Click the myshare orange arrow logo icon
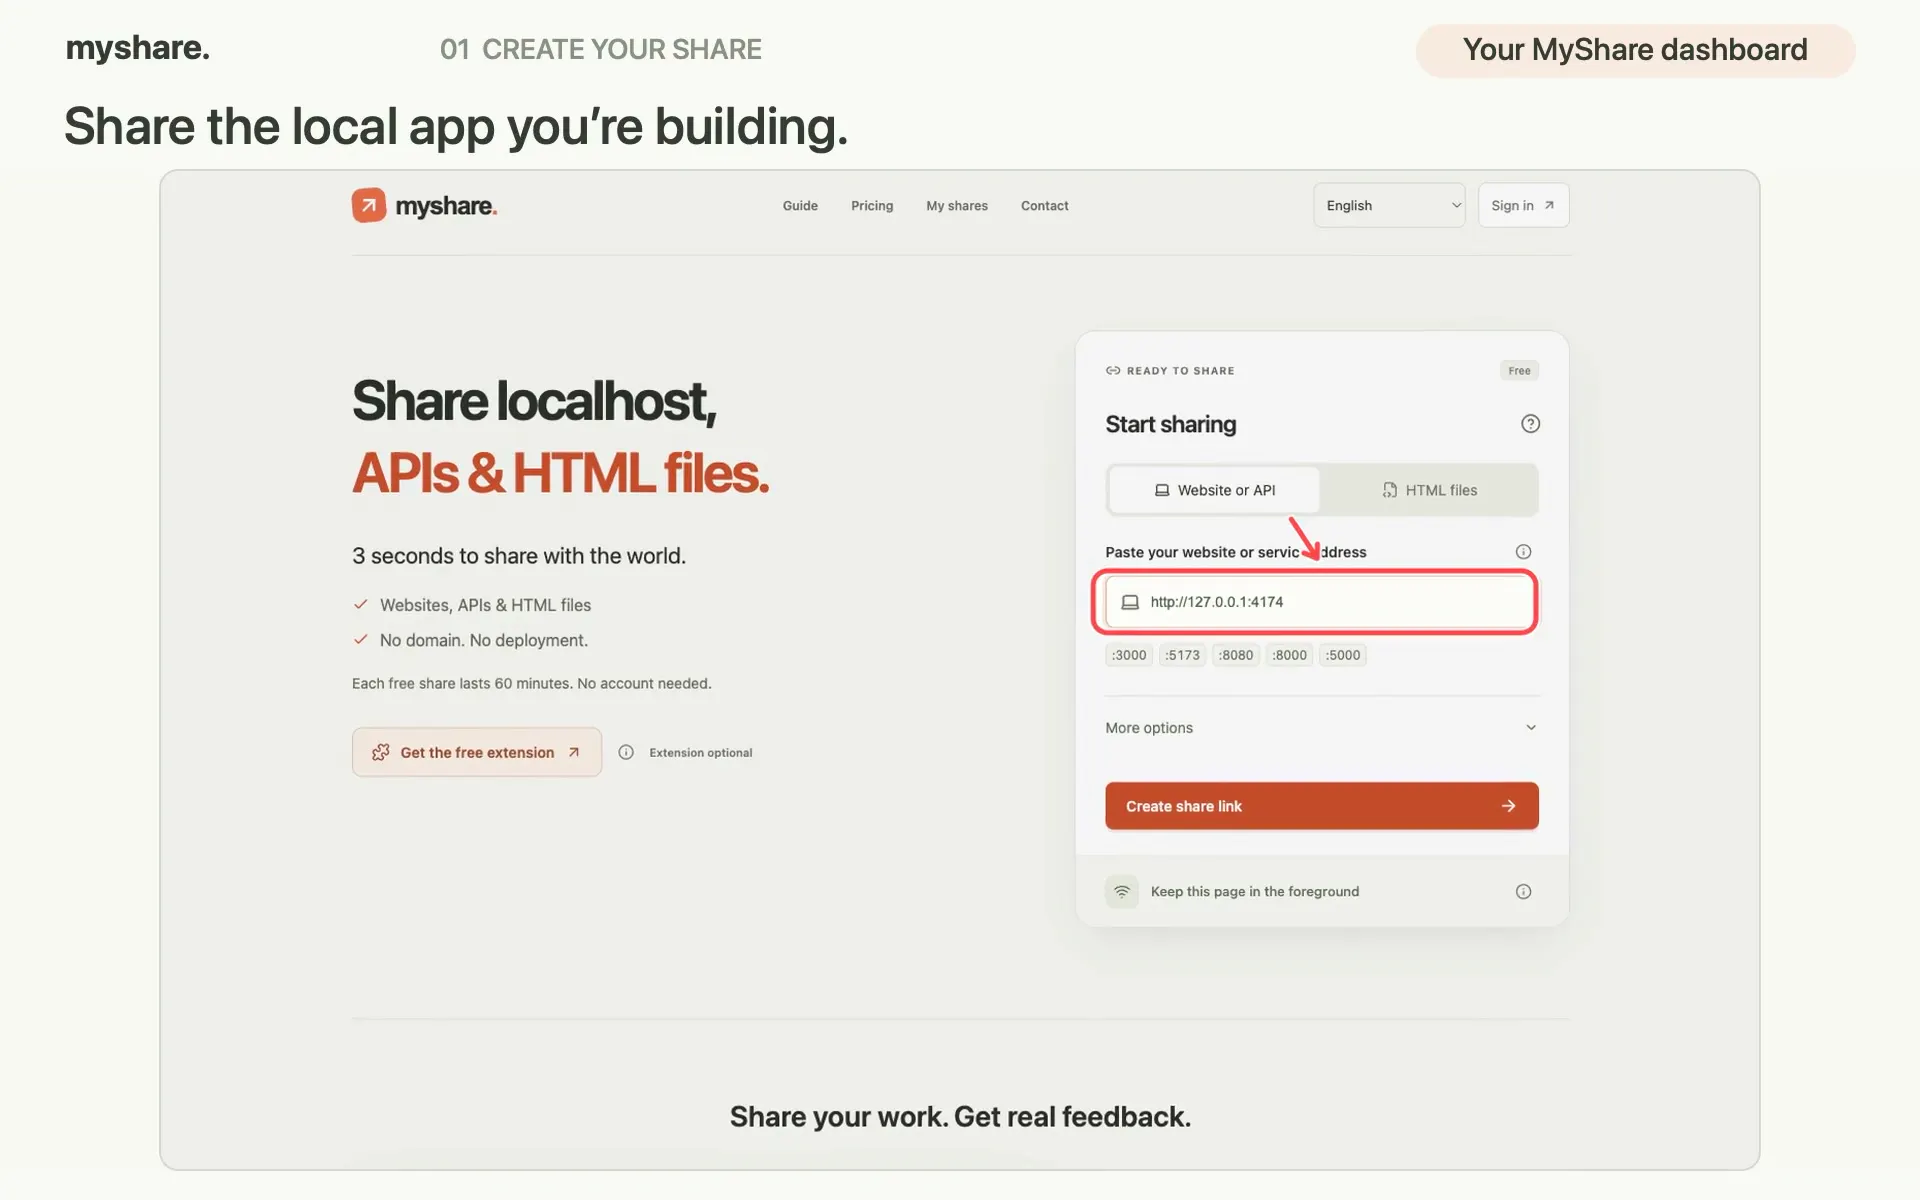The width and height of the screenshot is (1920, 1200). point(369,205)
